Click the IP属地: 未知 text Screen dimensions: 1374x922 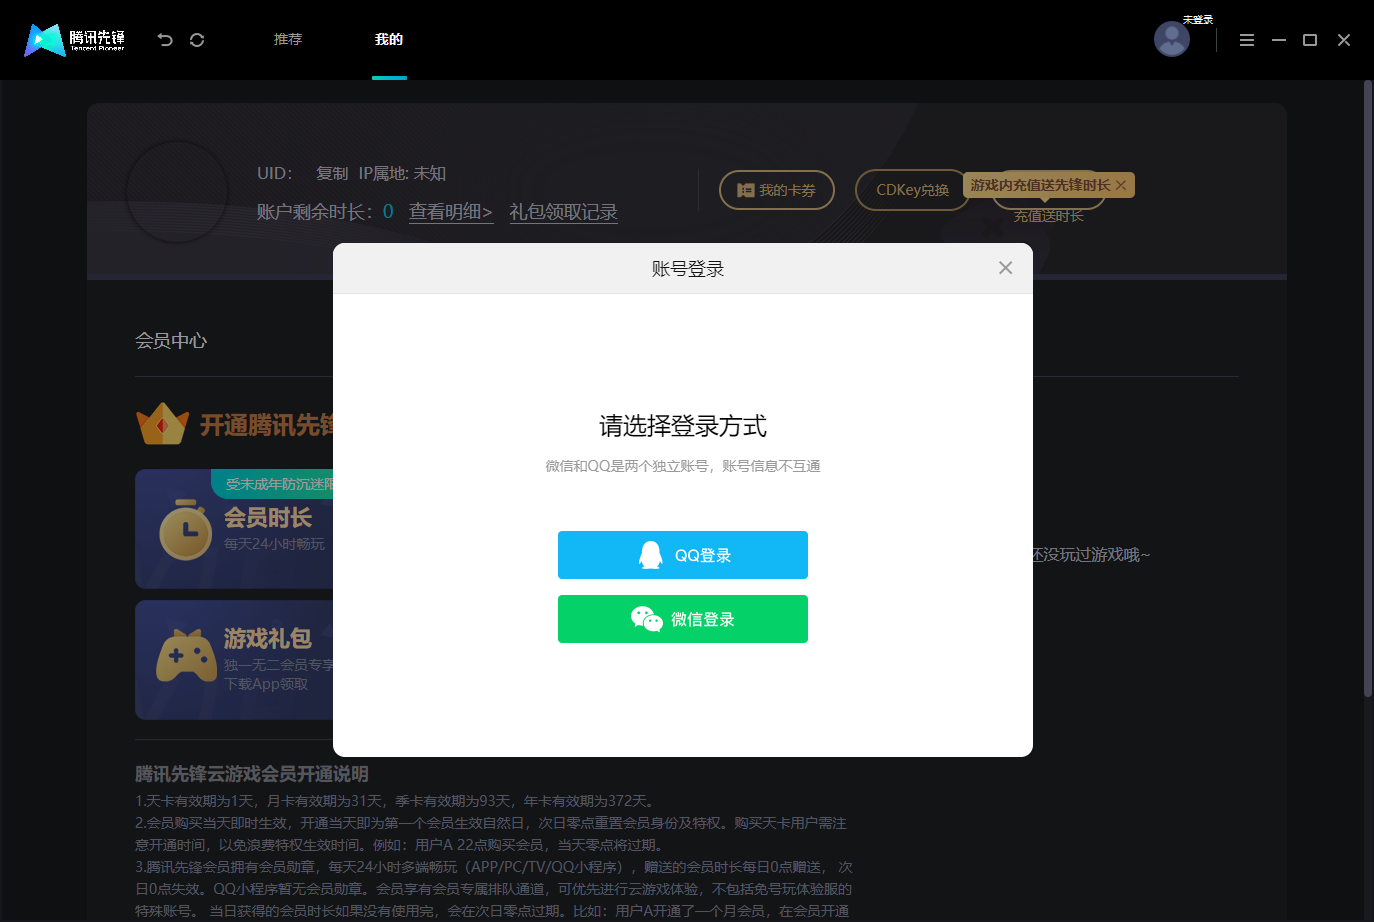(402, 173)
